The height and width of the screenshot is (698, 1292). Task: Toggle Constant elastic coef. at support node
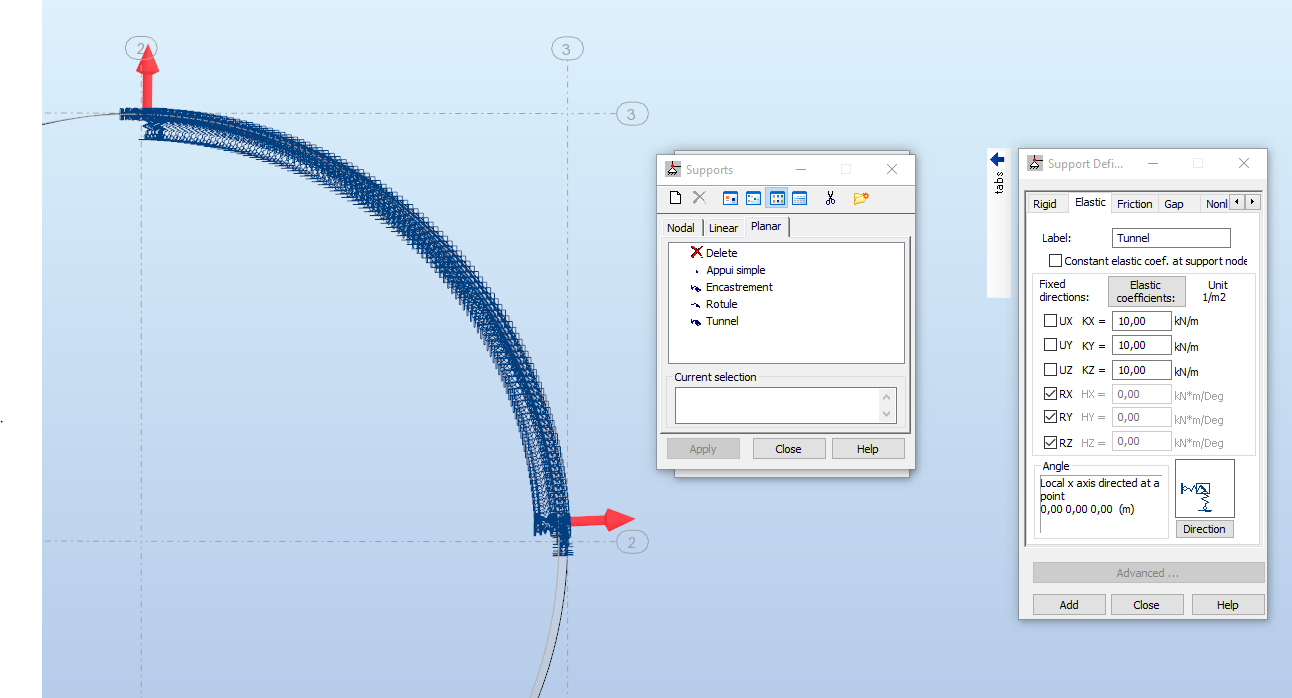[1056, 261]
